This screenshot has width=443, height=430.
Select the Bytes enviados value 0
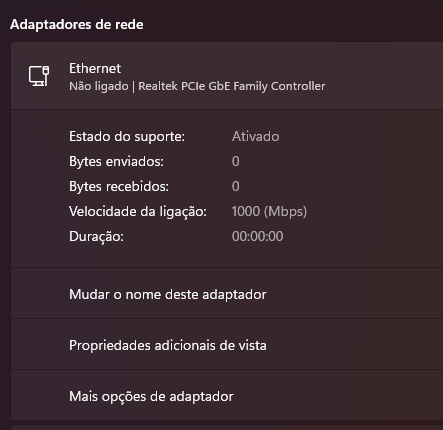236,161
